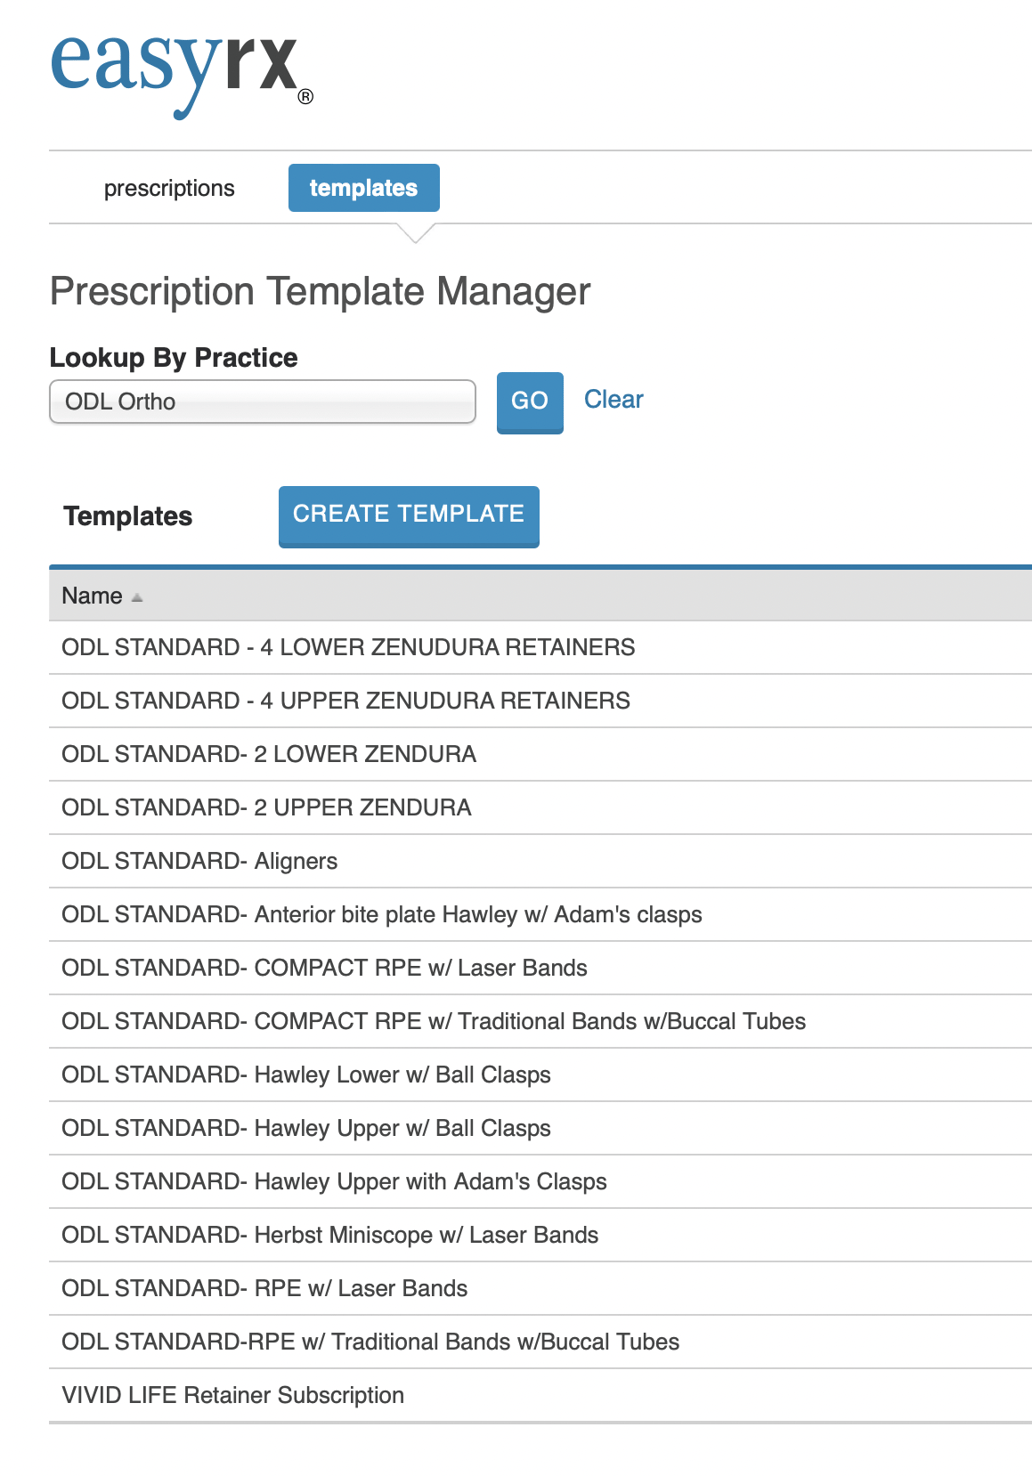Open the ODL STANDARD Aligners template
Viewport: 1032px width, 1476px height.
click(200, 862)
